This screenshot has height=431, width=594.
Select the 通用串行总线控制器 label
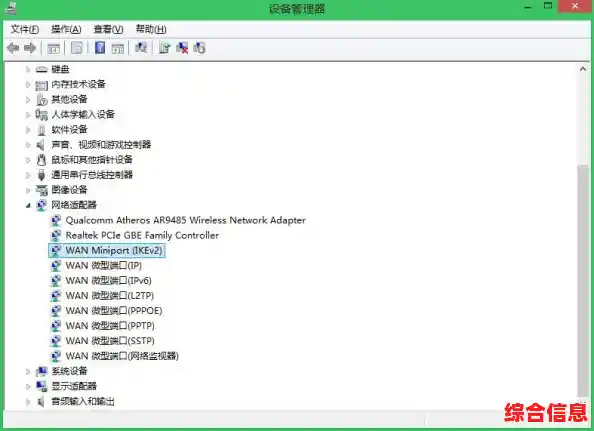coord(92,175)
